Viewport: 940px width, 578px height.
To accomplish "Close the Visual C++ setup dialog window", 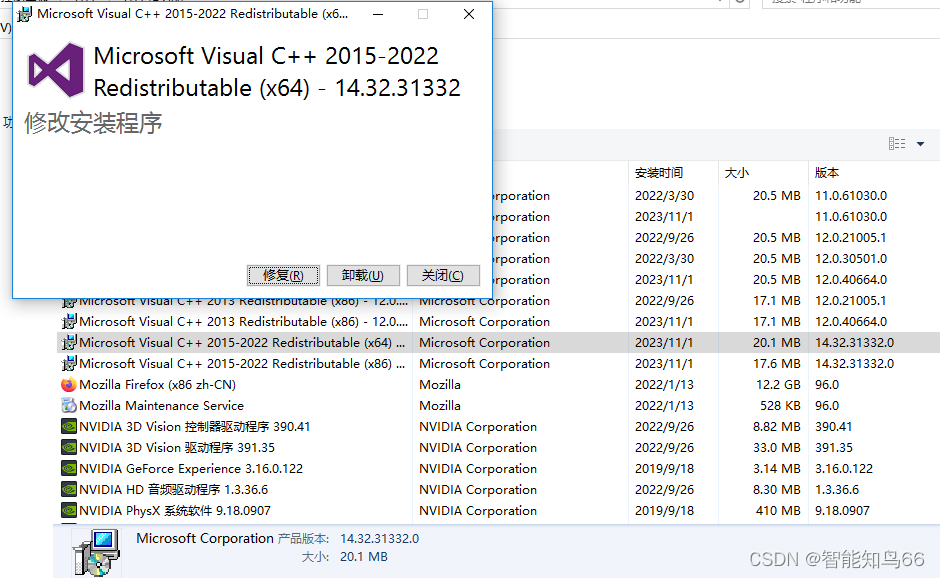I will [469, 14].
